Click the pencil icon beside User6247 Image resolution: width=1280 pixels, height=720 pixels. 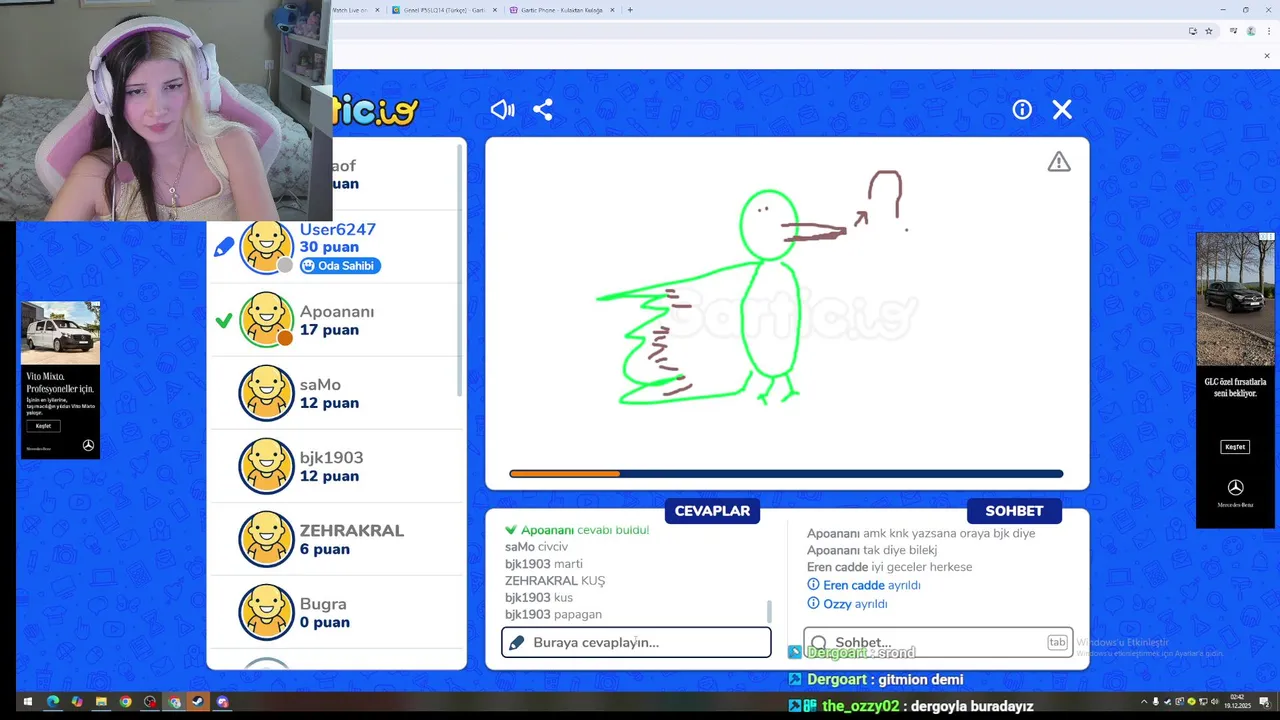tap(224, 247)
